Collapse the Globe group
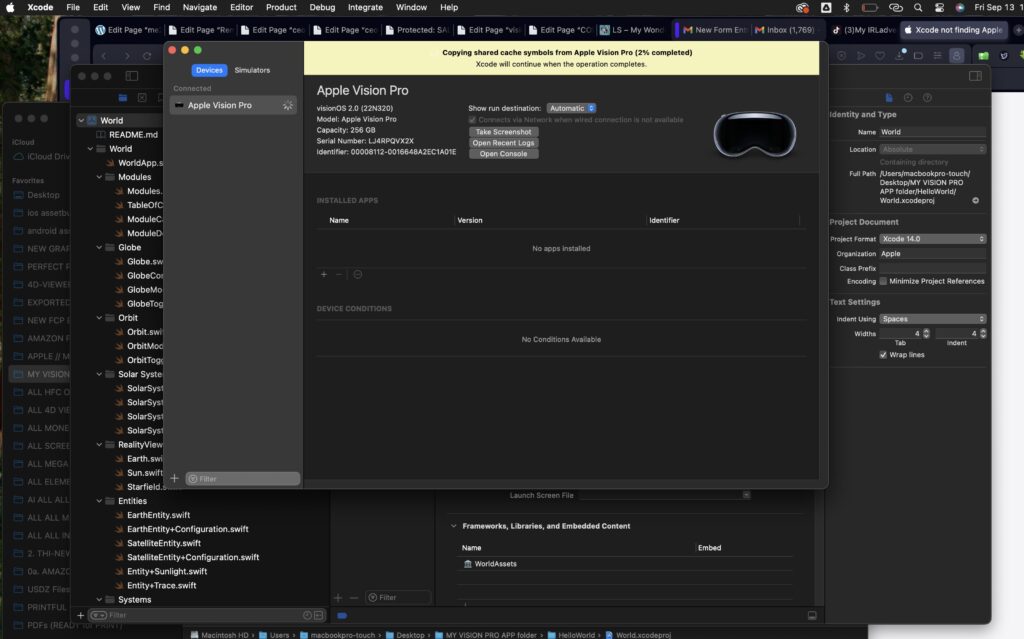The width and height of the screenshot is (1024, 639). click(x=99, y=248)
